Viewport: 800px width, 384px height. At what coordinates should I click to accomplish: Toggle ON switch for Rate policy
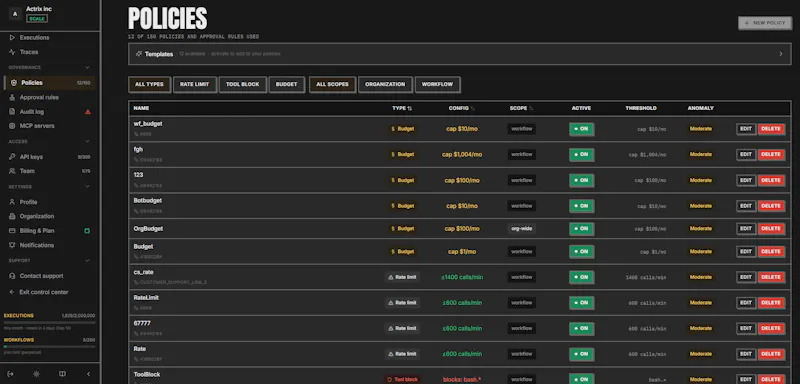click(x=581, y=354)
